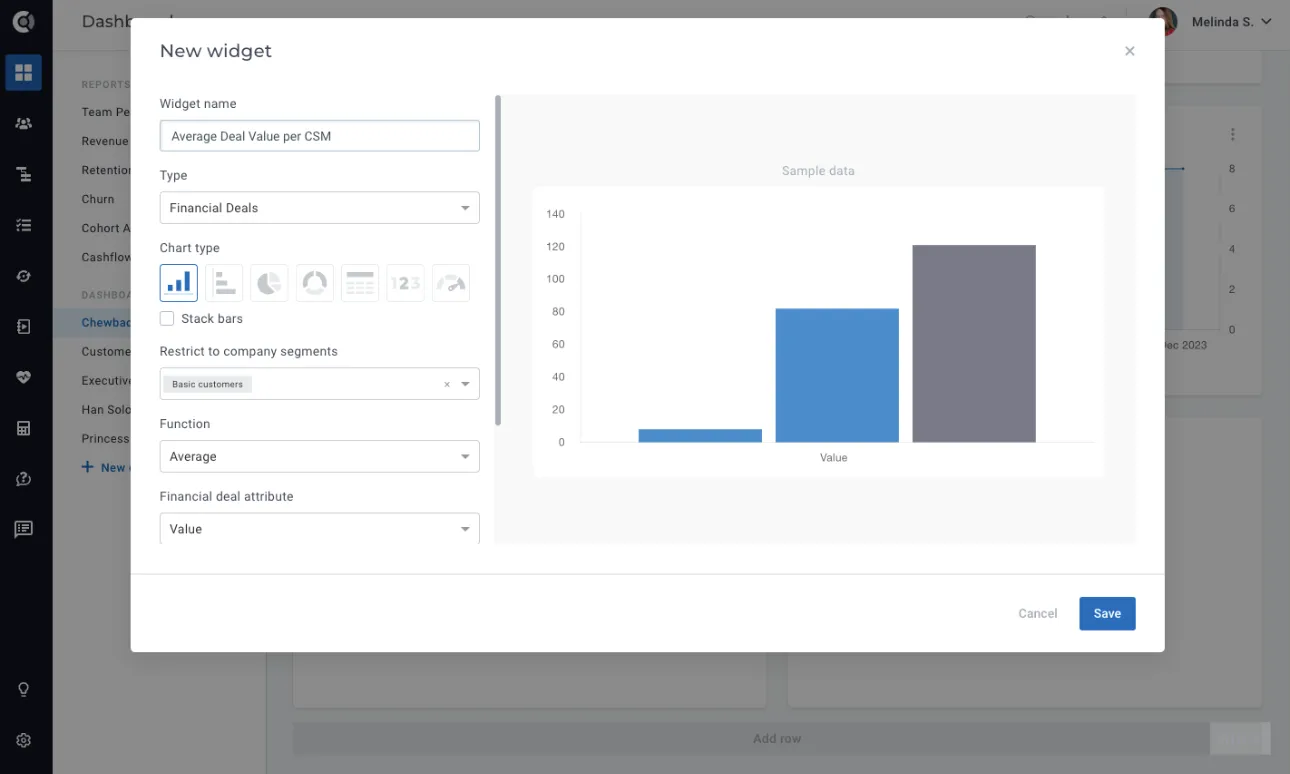This screenshot has width=1290, height=774.
Task: Select the single number chart type
Action: tap(405, 283)
